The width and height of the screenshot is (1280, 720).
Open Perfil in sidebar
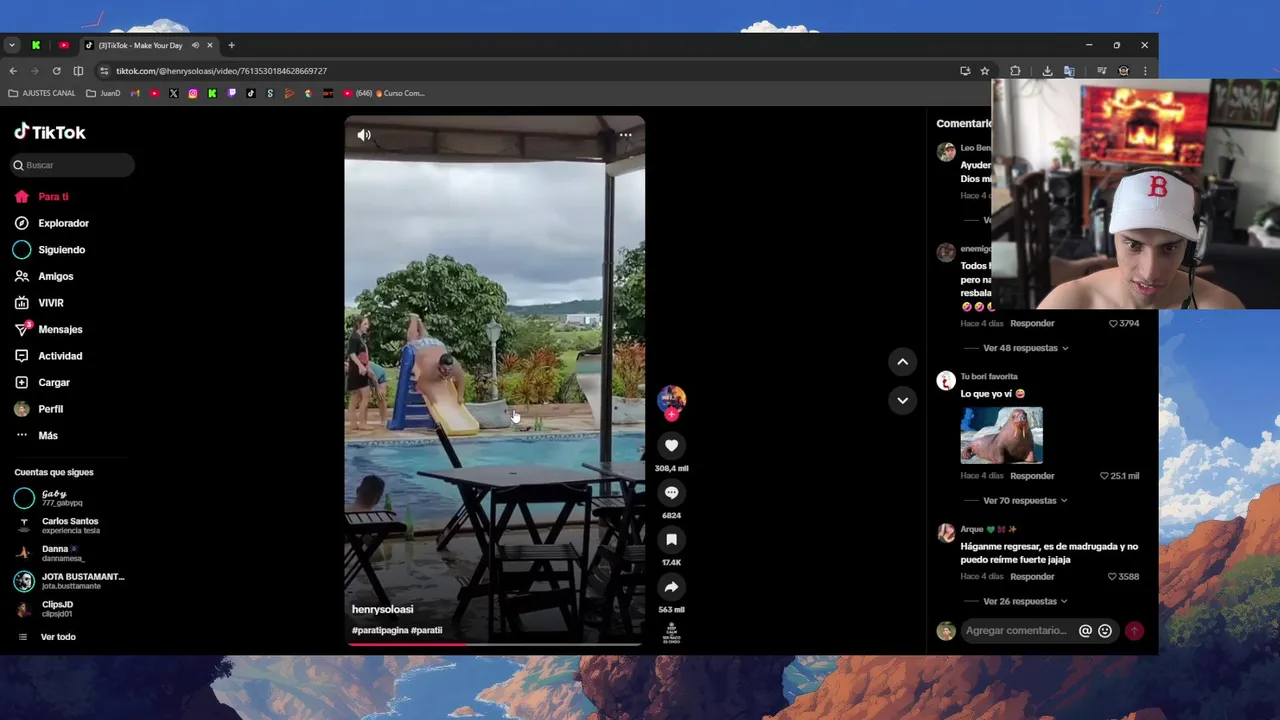click(x=39, y=409)
